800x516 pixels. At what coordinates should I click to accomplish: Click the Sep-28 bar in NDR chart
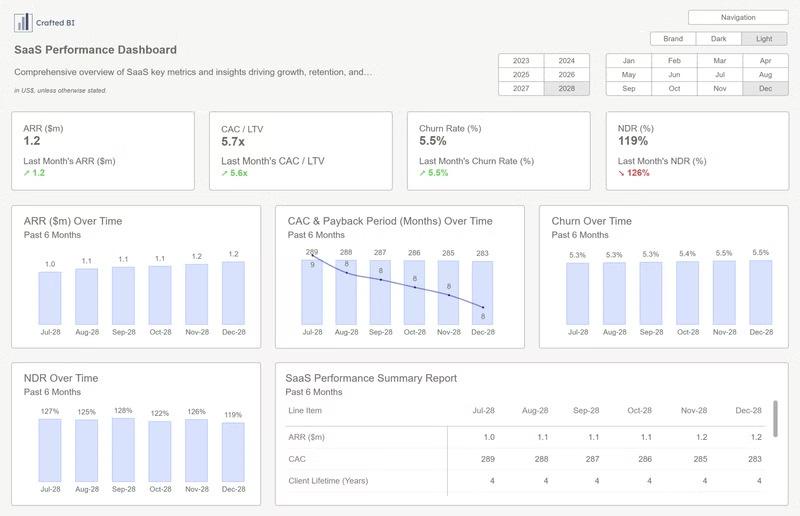click(123, 450)
